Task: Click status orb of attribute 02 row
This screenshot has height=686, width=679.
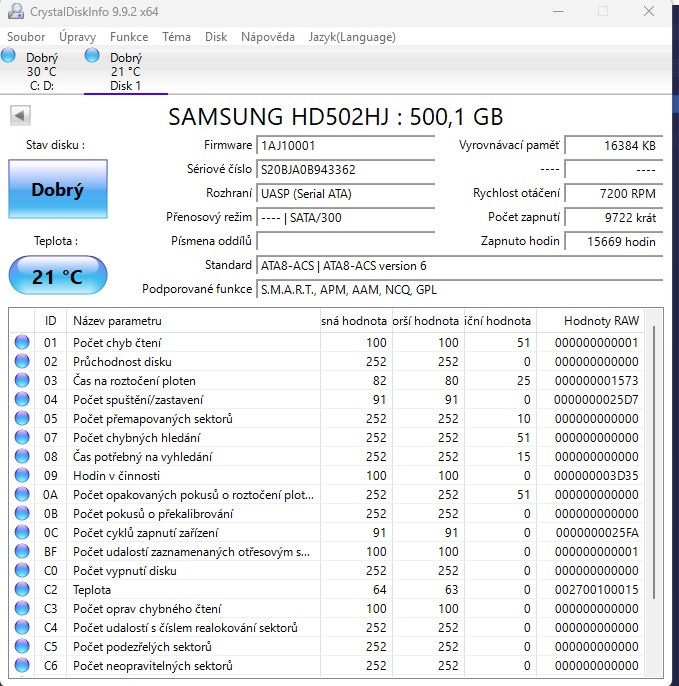Action: click(22, 361)
